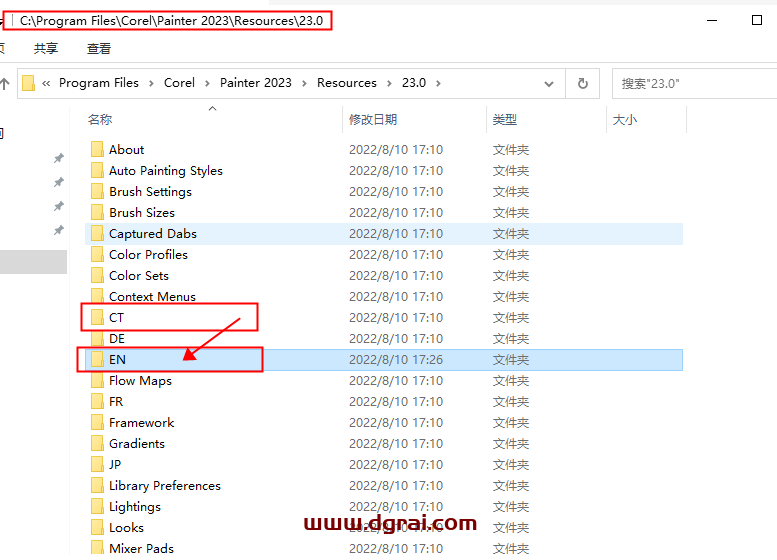Click the second quick access pin icon
Viewport: 777px width, 560px height.
point(58,182)
